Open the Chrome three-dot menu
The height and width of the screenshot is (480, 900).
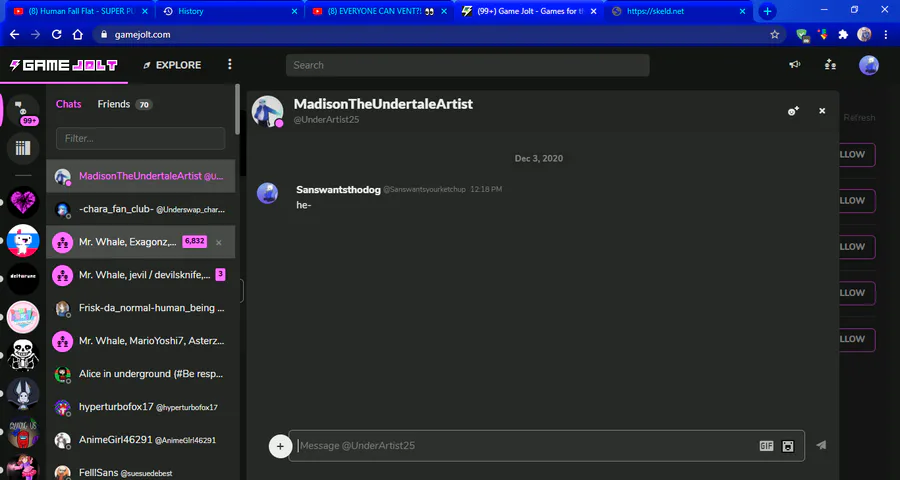(886, 34)
